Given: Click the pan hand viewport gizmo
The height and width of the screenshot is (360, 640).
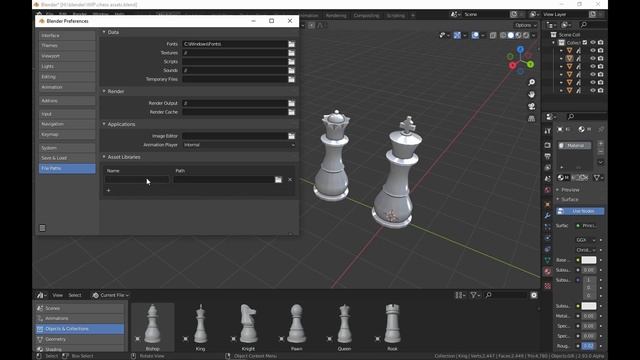Looking at the screenshot, I should pos(531,94).
